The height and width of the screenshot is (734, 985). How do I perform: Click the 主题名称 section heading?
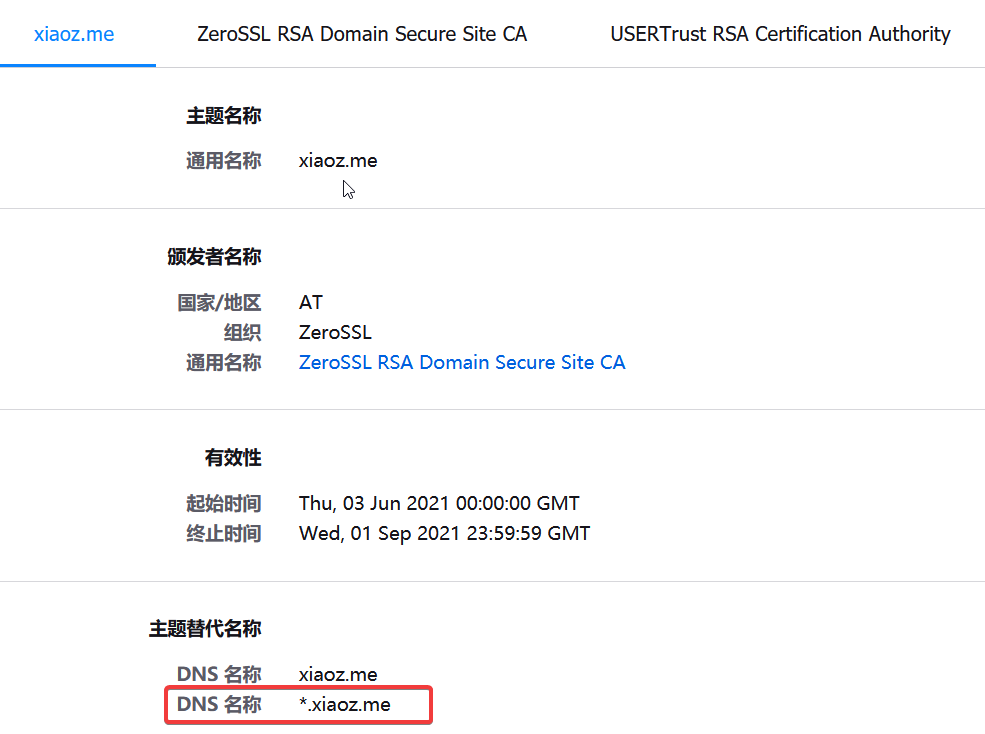224,116
